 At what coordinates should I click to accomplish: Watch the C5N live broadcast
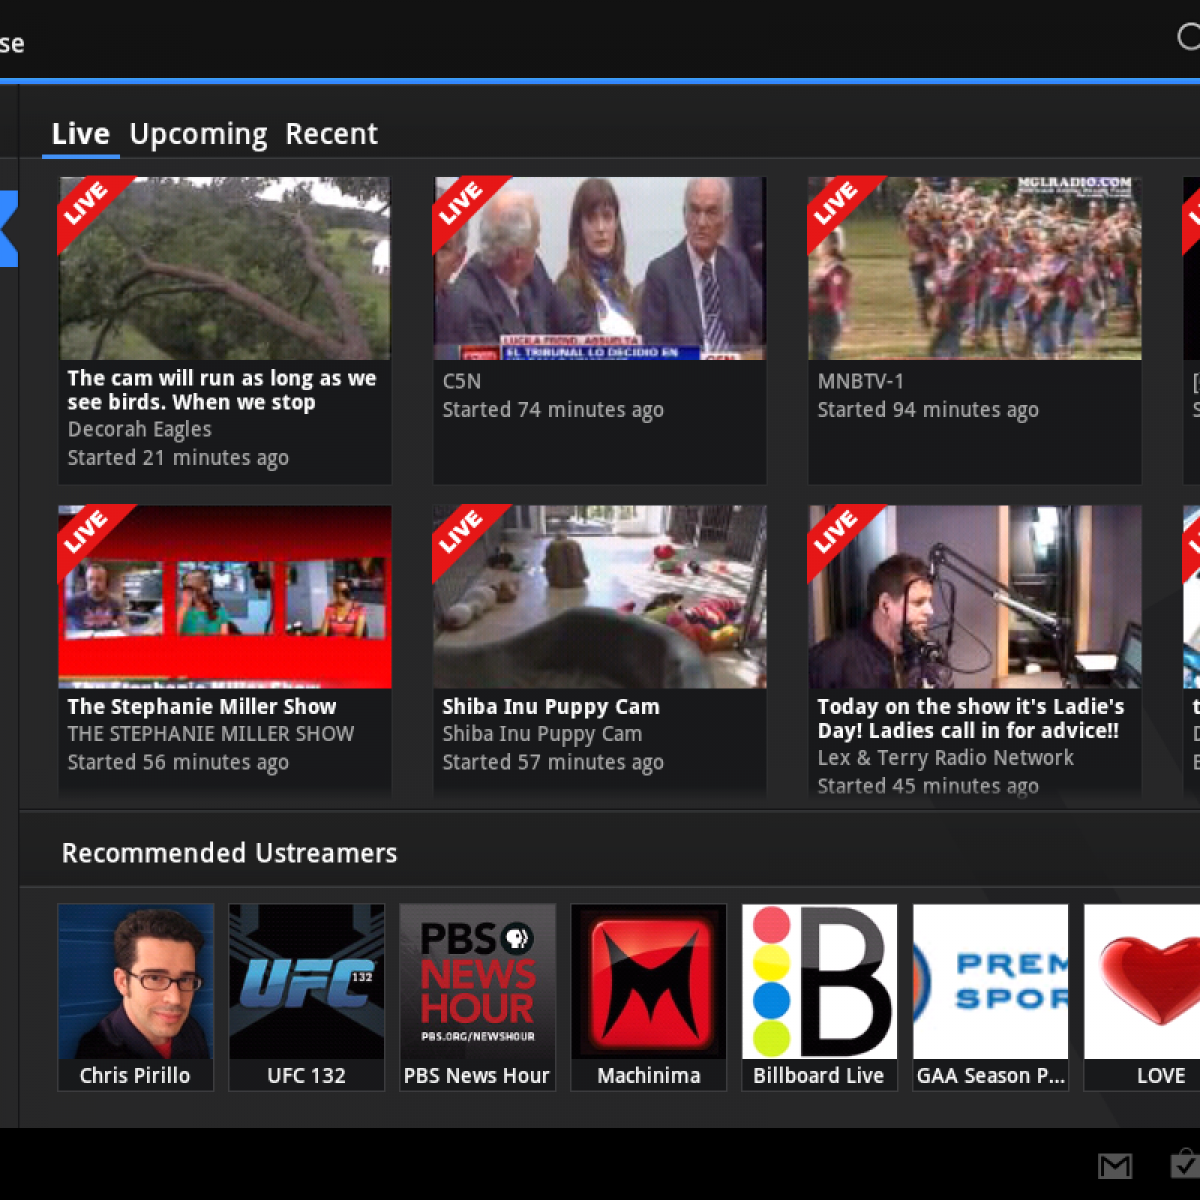[x=600, y=269]
